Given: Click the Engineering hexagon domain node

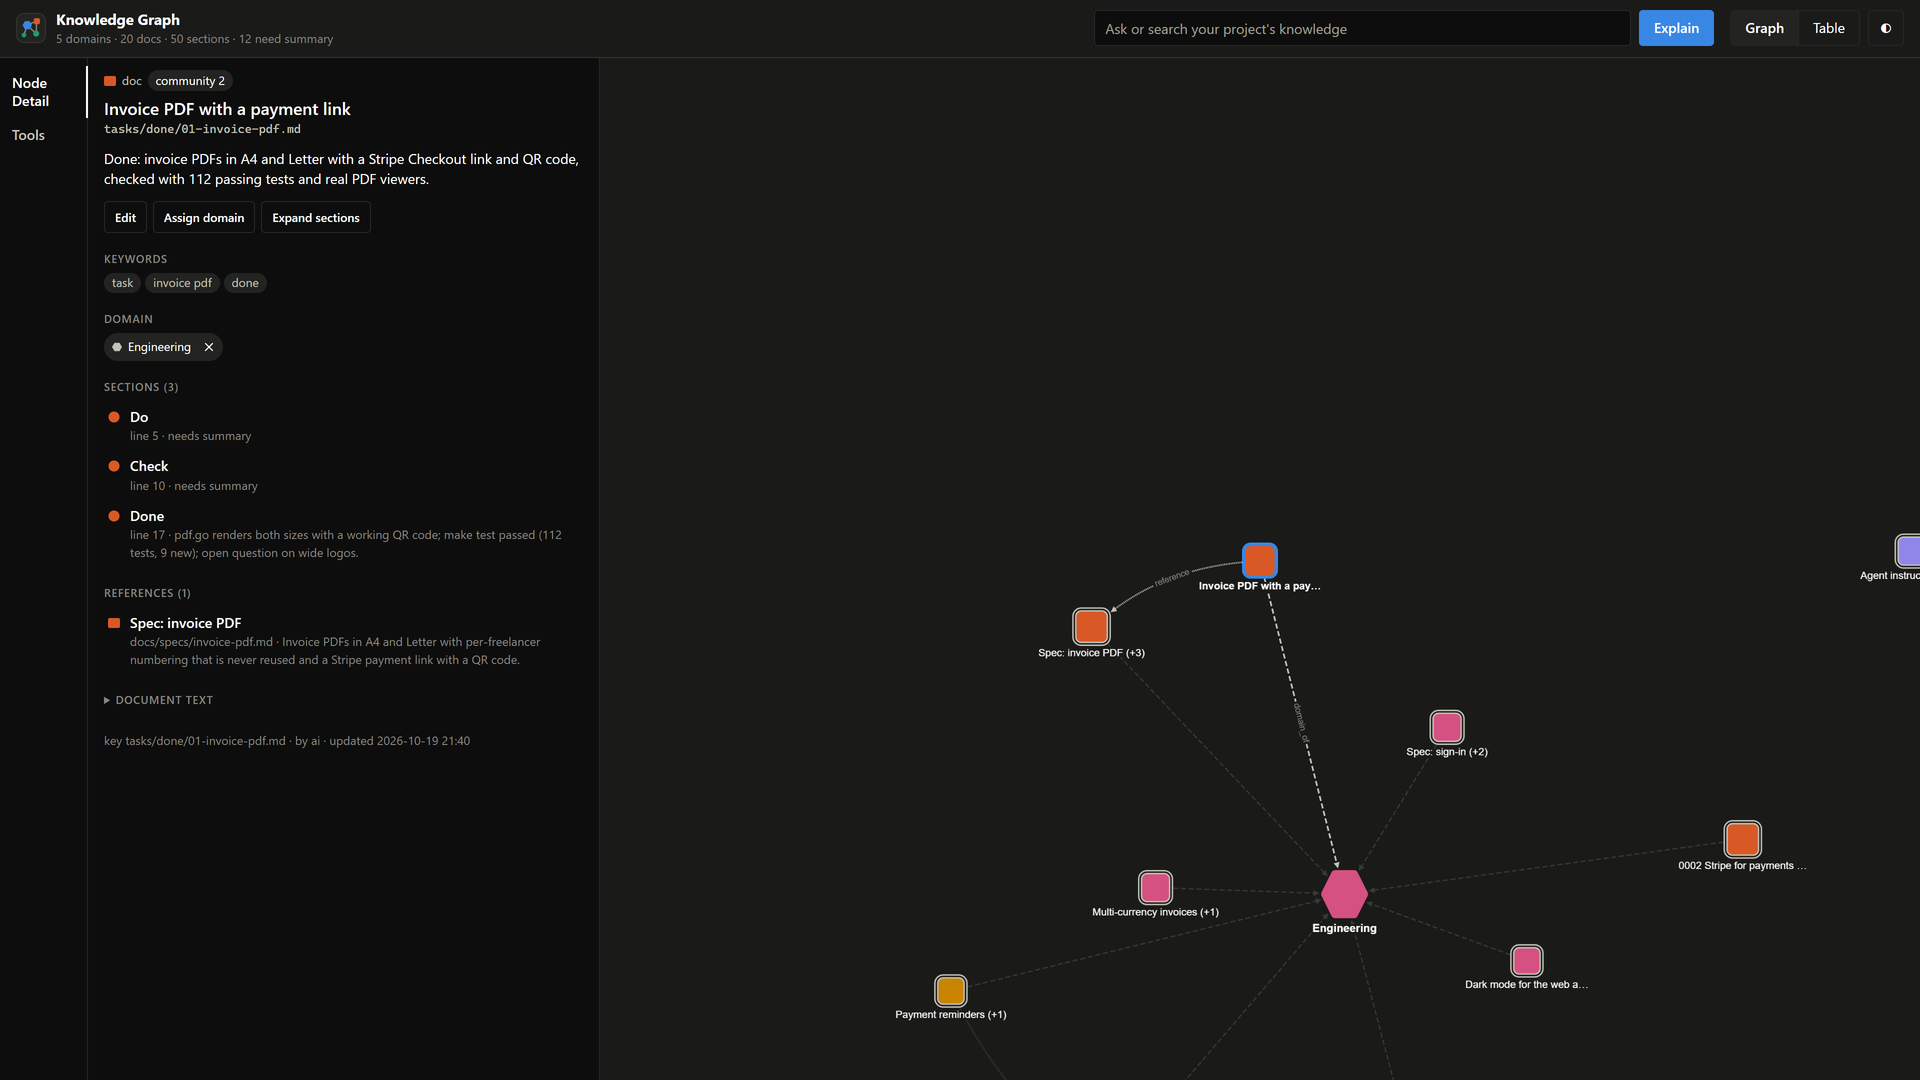Looking at the screenshot, I should (1344, 894).
